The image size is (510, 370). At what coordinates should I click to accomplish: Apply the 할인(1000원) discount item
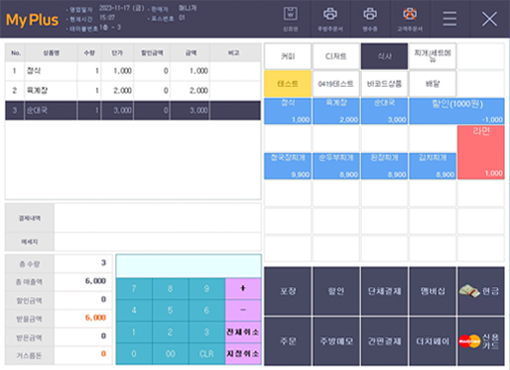pyautogui.click(x=457, y=111)
